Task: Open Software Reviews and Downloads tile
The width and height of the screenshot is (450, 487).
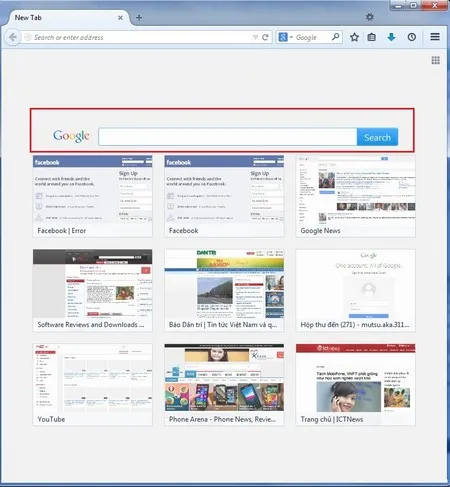Action: (92, 290)
